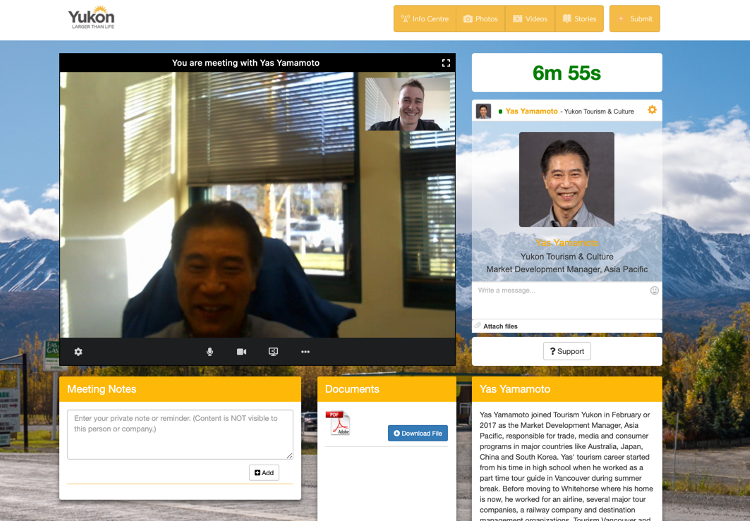Click Yas Yamamoto name in chat header

click(x=531, y=111)
